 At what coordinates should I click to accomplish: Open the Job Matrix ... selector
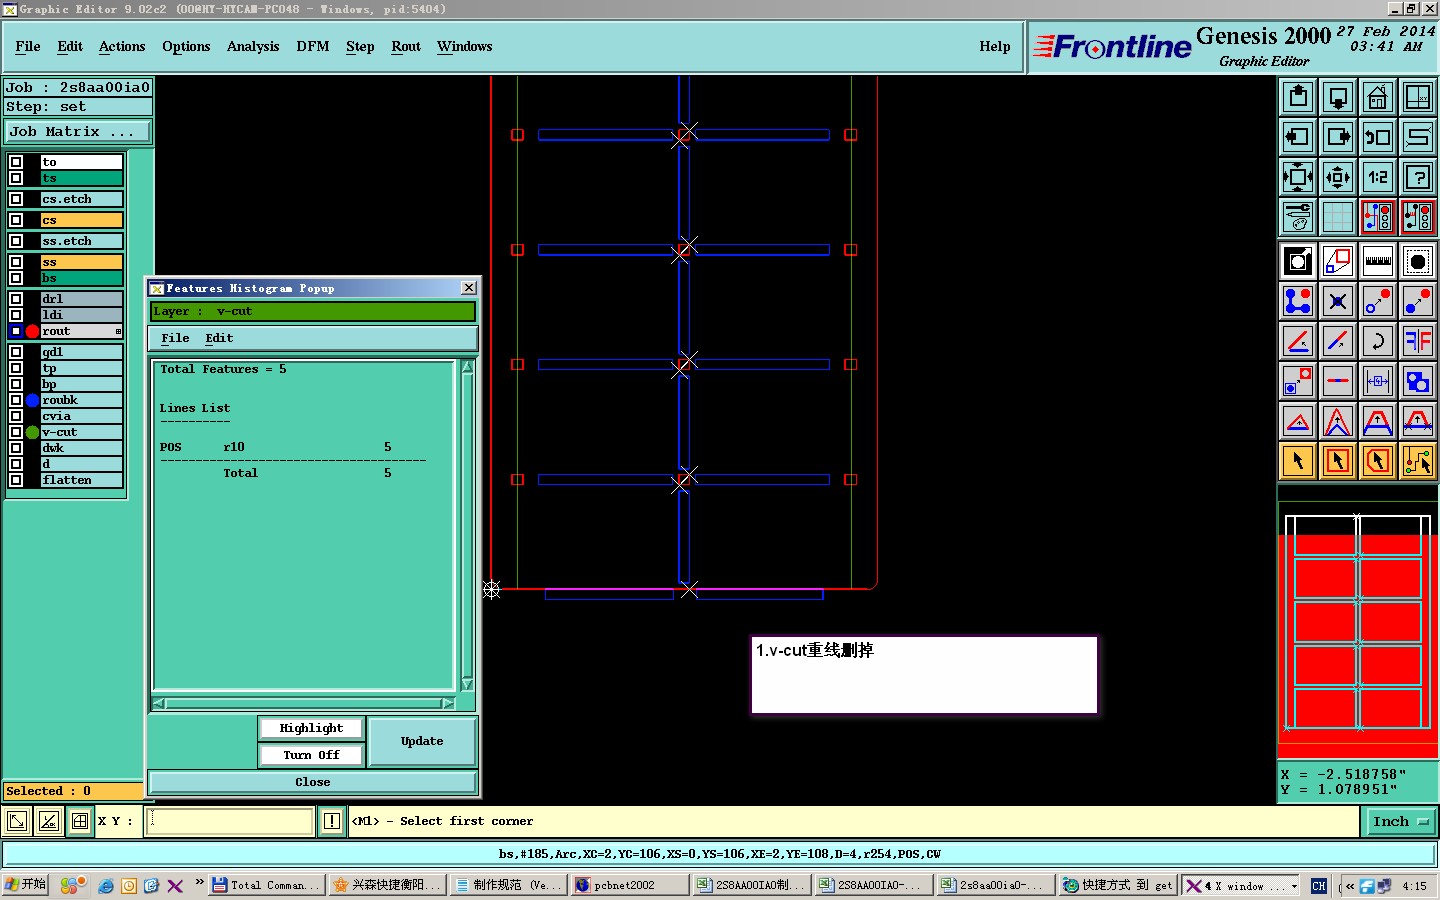pos(78,131)
